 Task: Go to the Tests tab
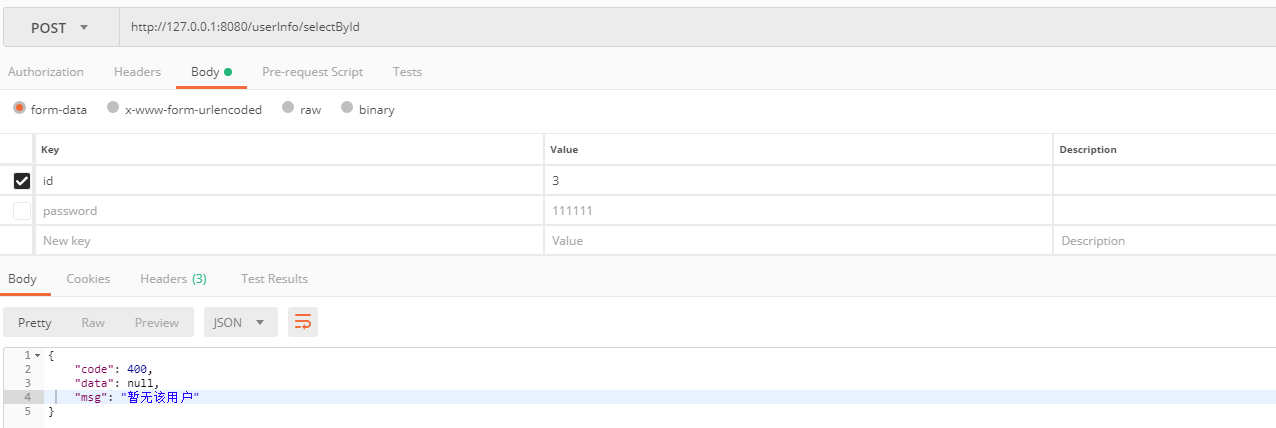pyautogui.click(x=407, y=72)
